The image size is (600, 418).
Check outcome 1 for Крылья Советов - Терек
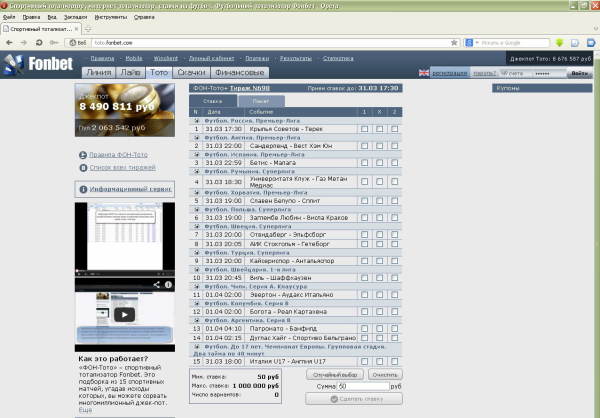[x=364, y=130]
